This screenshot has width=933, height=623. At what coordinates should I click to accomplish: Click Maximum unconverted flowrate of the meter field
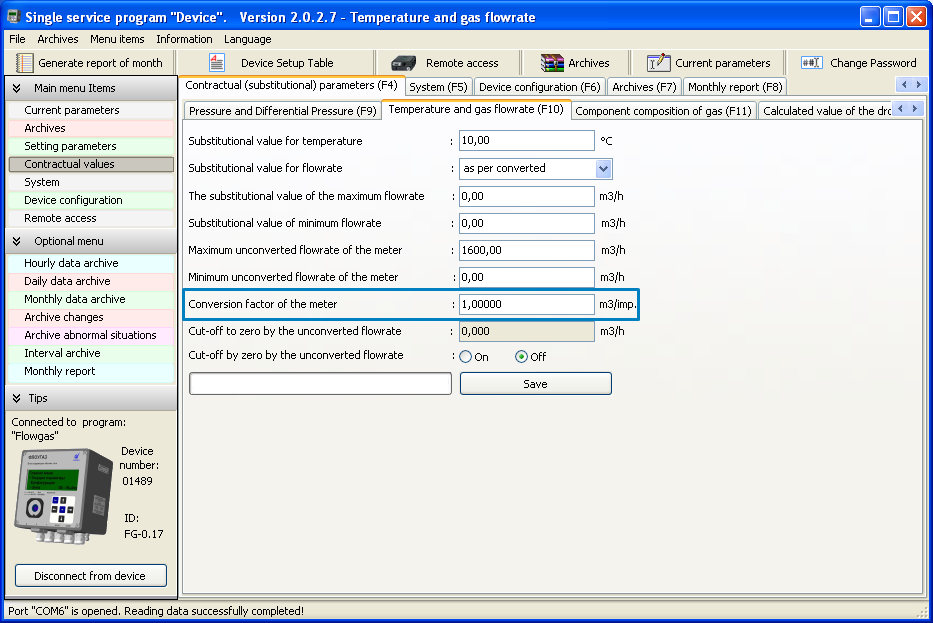527,250
